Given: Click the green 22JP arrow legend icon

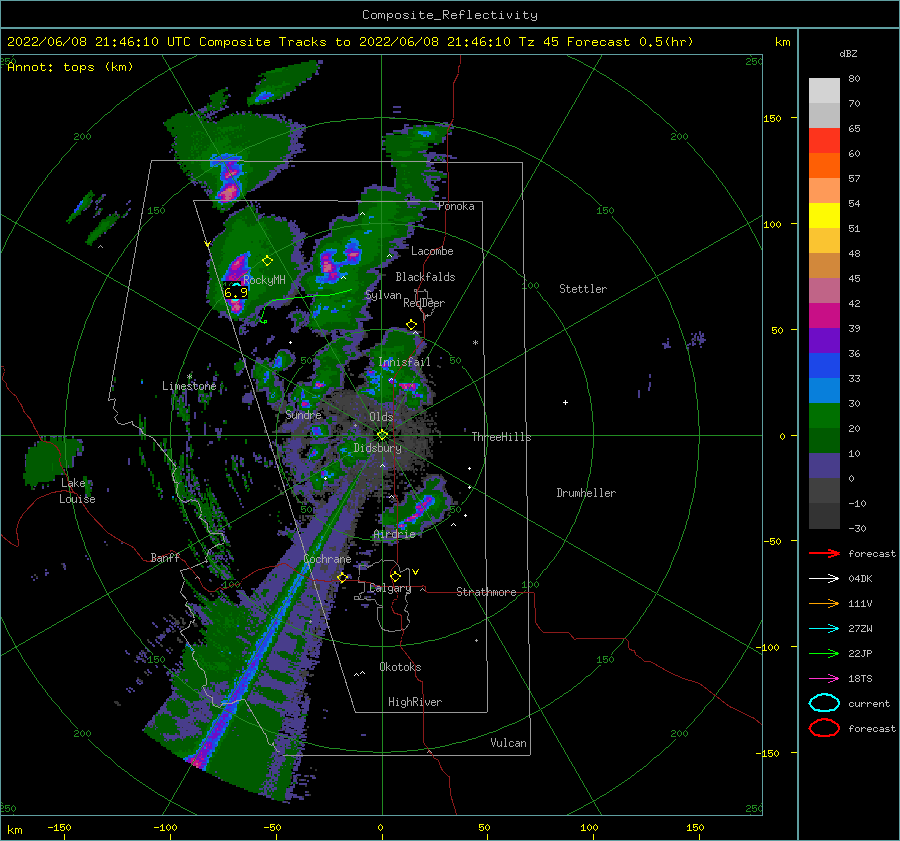Looking at the screenshot, I should tap(824, 653).
